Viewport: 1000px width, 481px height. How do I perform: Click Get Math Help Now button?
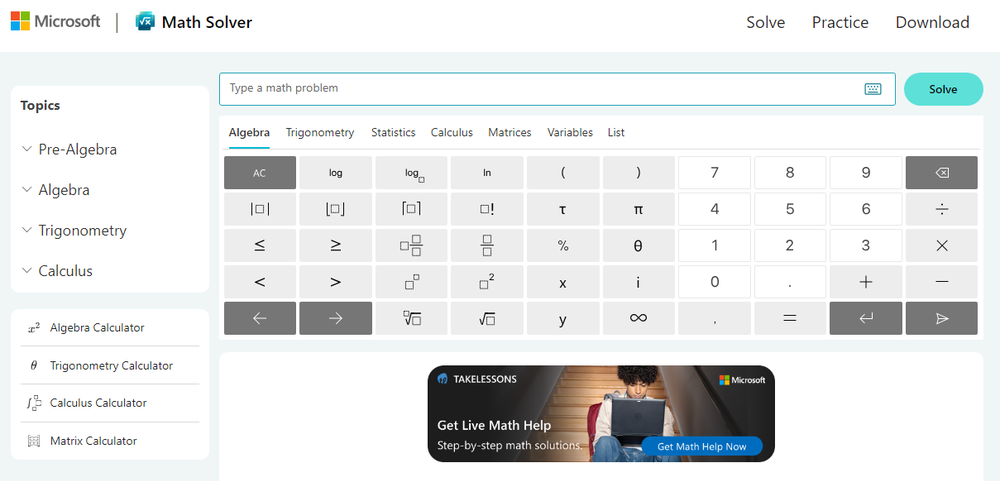click(702, 447)
